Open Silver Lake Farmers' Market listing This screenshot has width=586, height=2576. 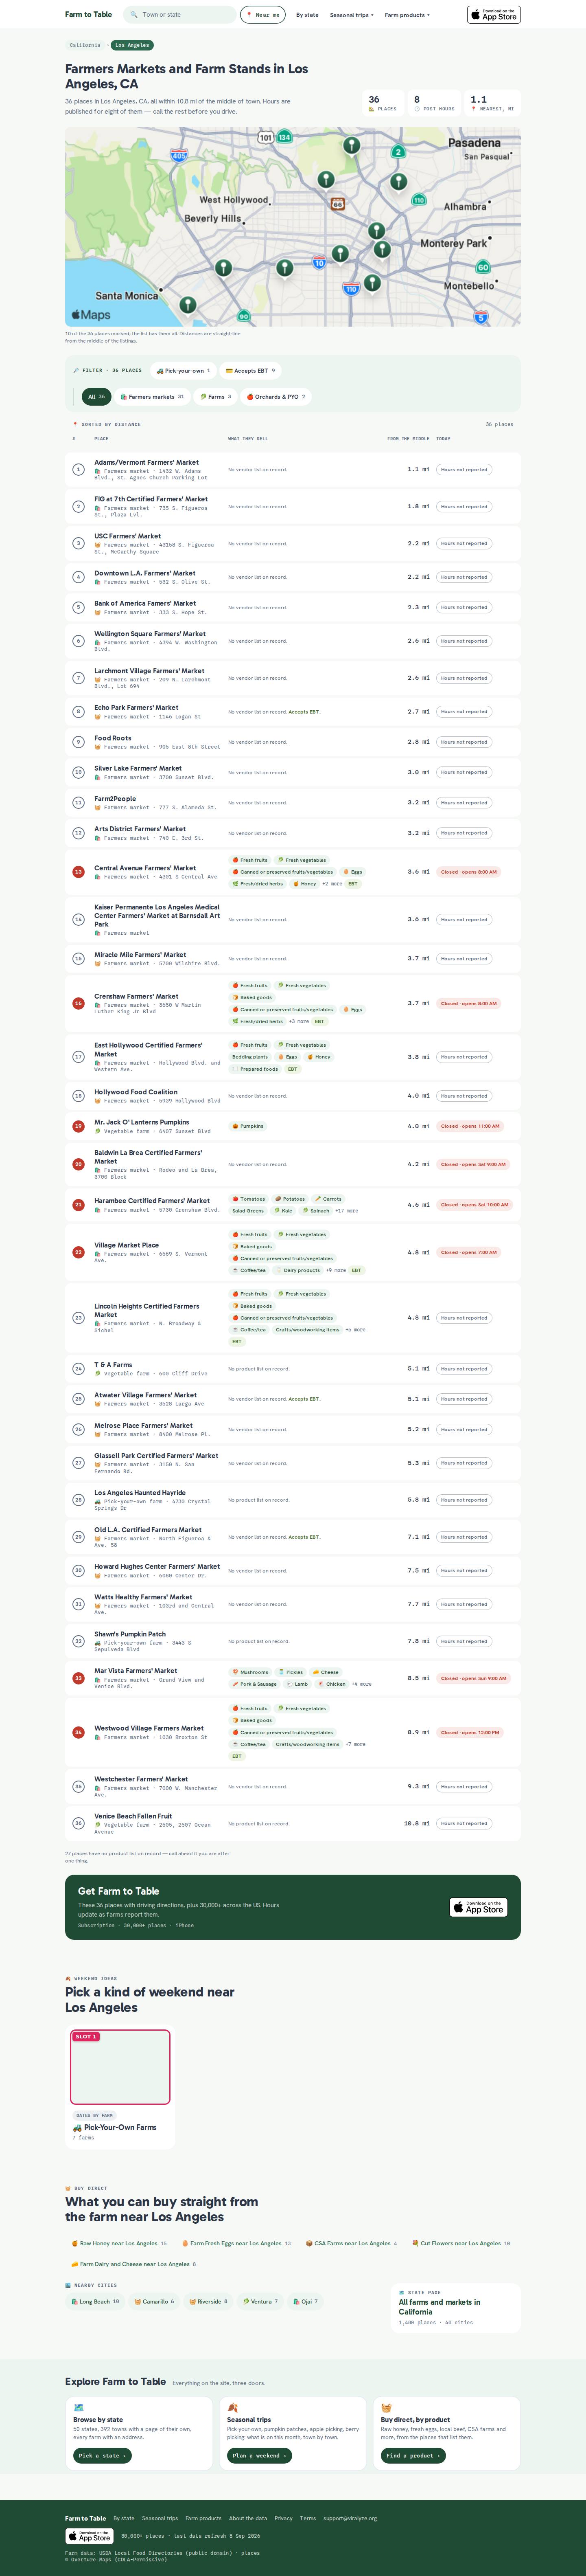click(138, 768)
